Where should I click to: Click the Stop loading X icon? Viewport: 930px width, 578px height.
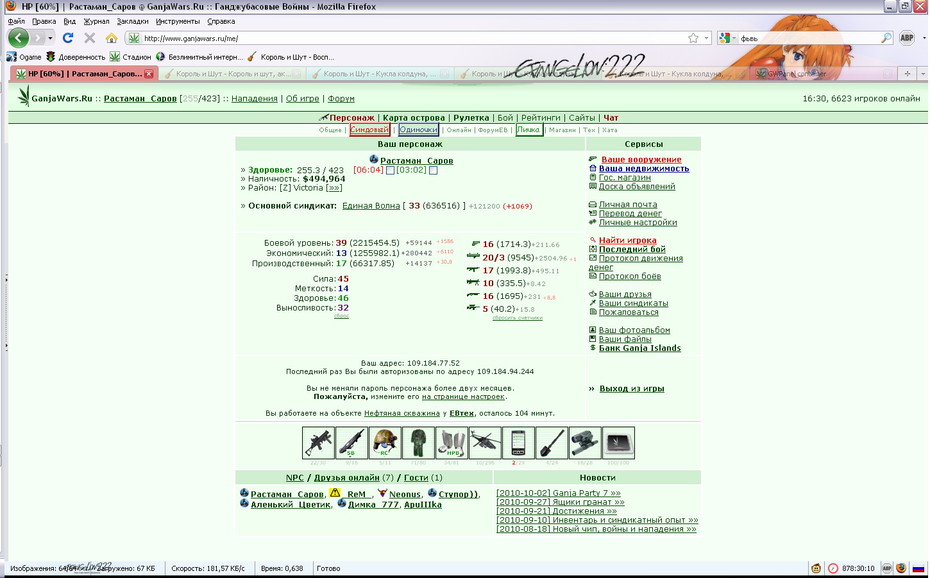[x=90, y=38]
